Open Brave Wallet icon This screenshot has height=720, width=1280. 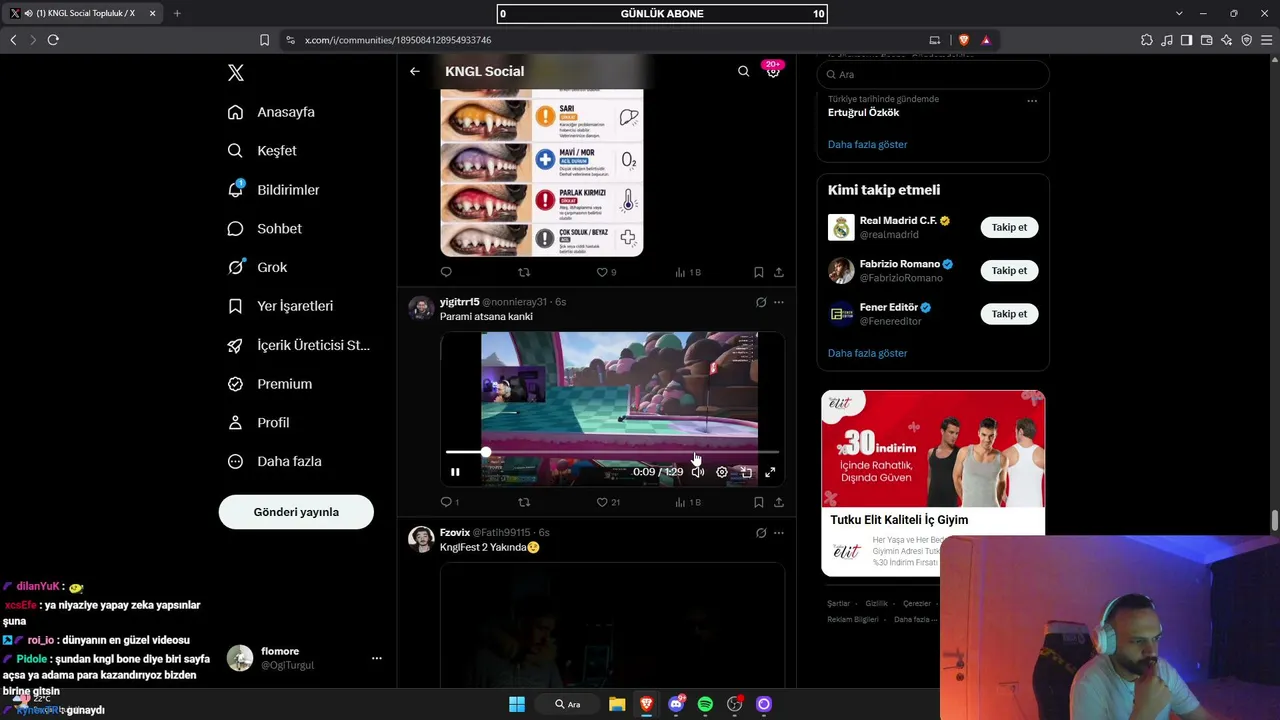pos(1206,40)
